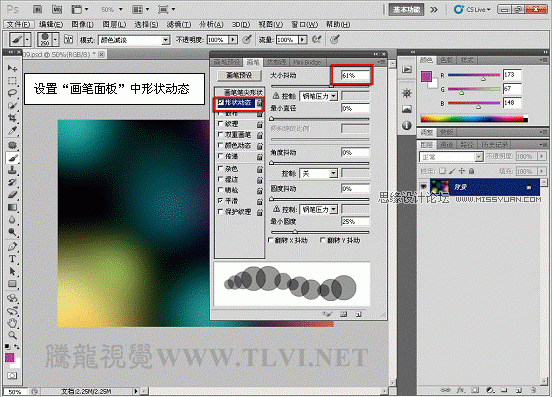The image size is (552, 397).
Task: Select the Hand tool
Action: [x=12, y=322]
